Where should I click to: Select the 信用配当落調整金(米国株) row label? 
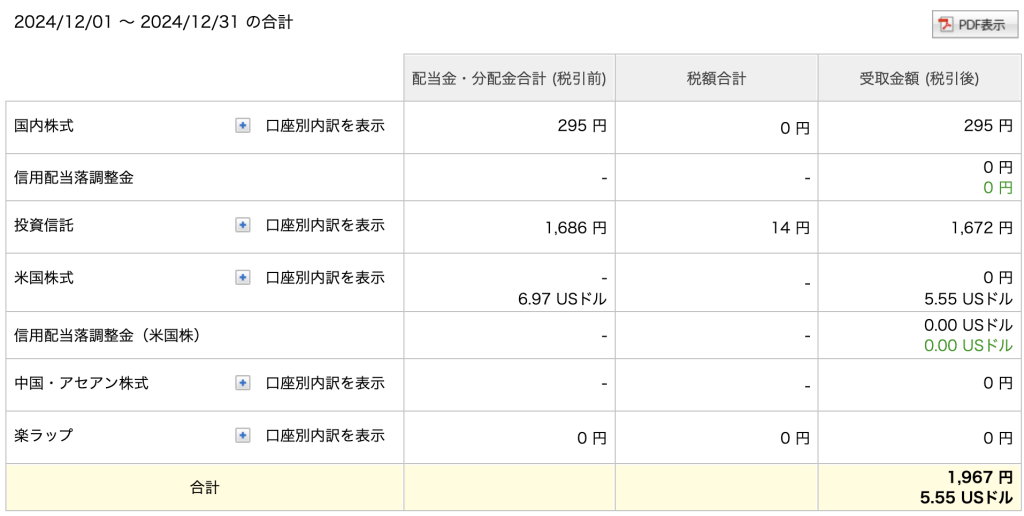[107, 335]
